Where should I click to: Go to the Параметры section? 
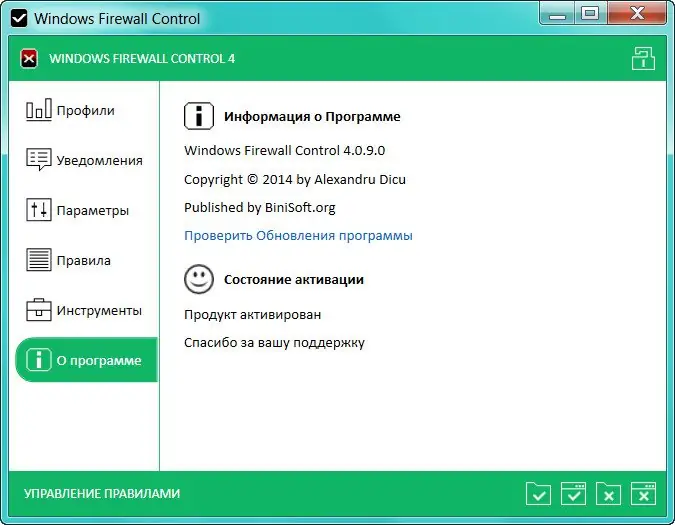78,210
